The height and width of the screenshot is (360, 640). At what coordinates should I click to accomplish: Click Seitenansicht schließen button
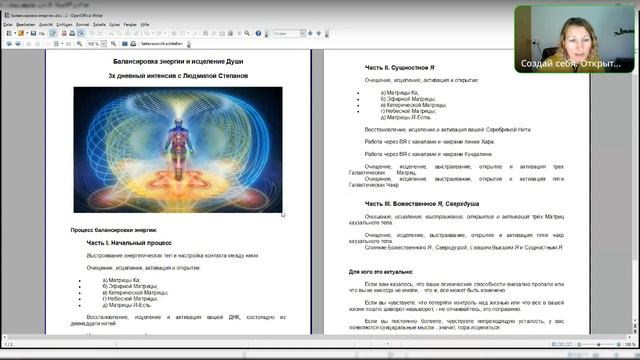tap(162, 44)
